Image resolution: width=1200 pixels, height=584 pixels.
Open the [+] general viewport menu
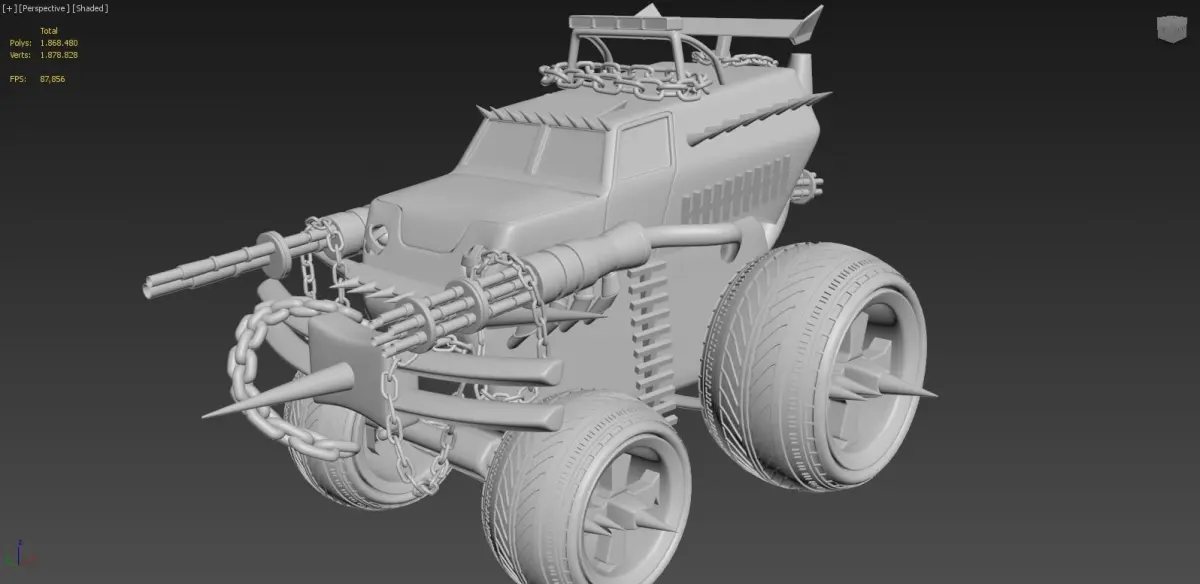pos(9,8)
